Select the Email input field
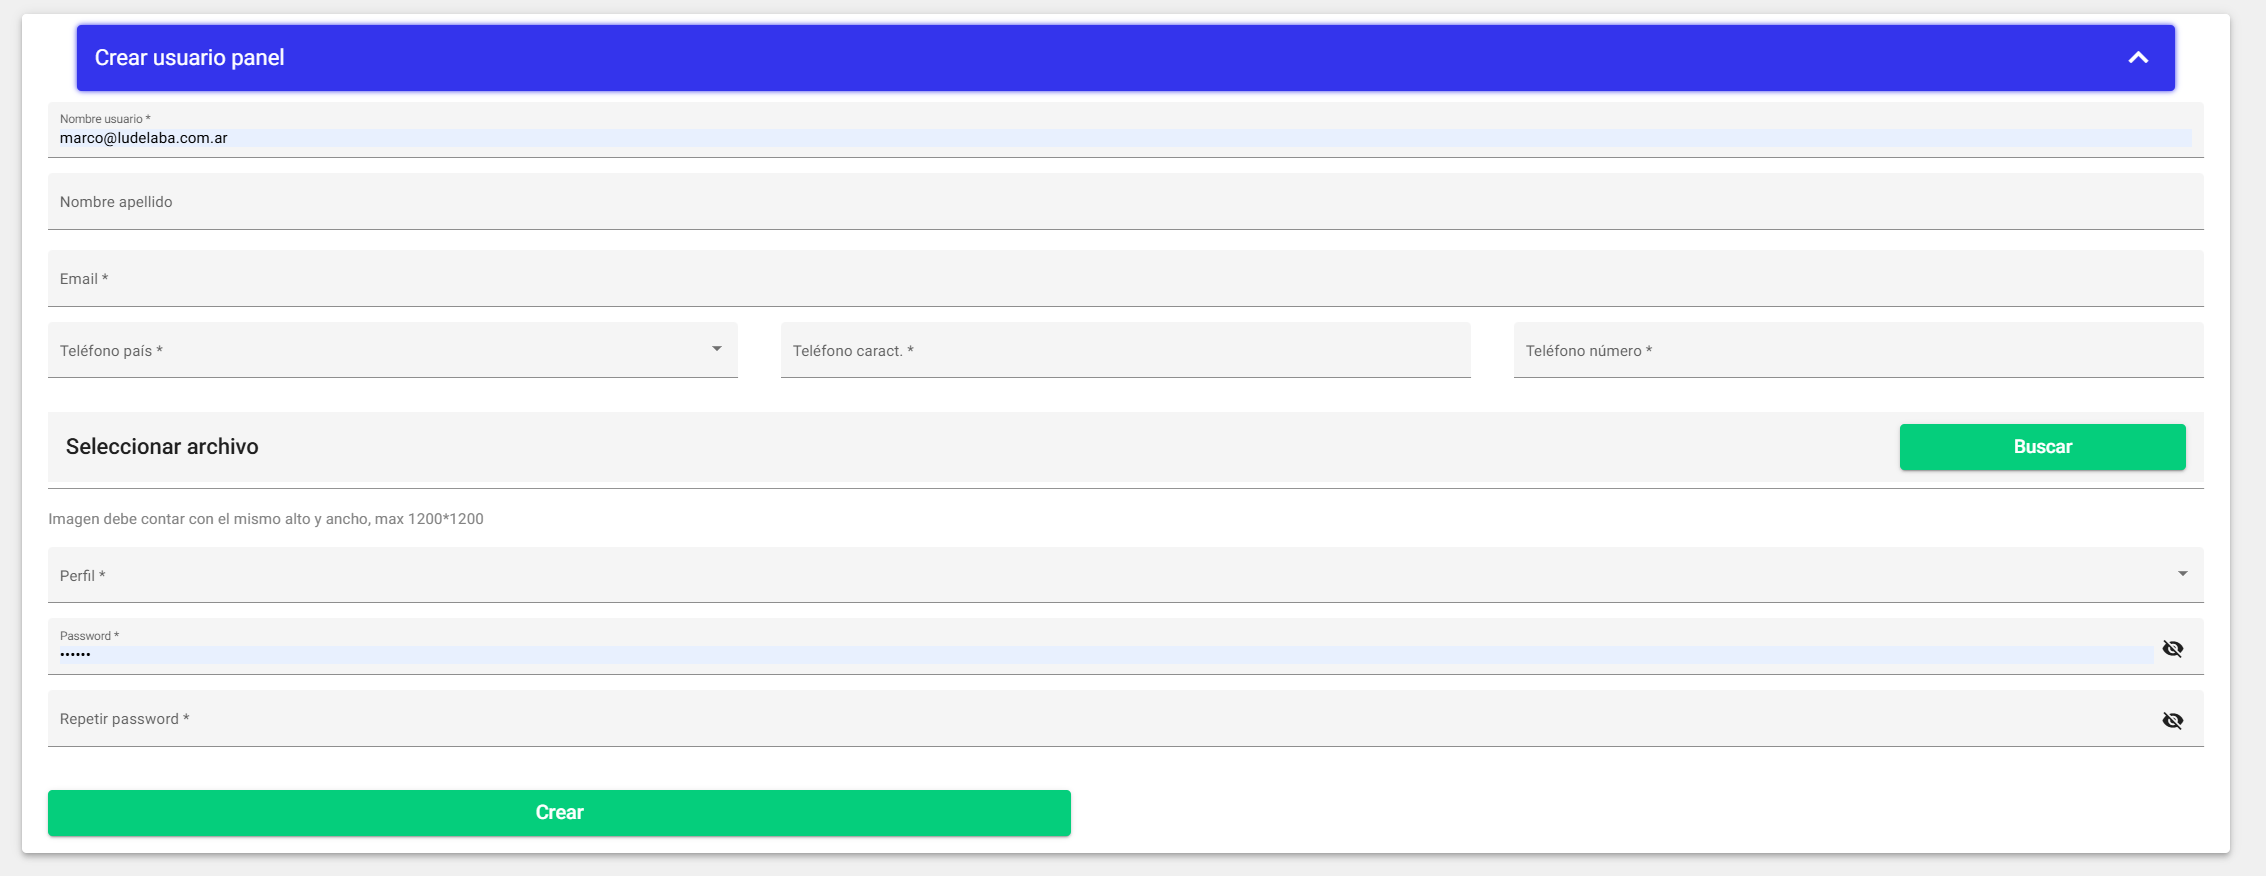 coord(1126,279)
